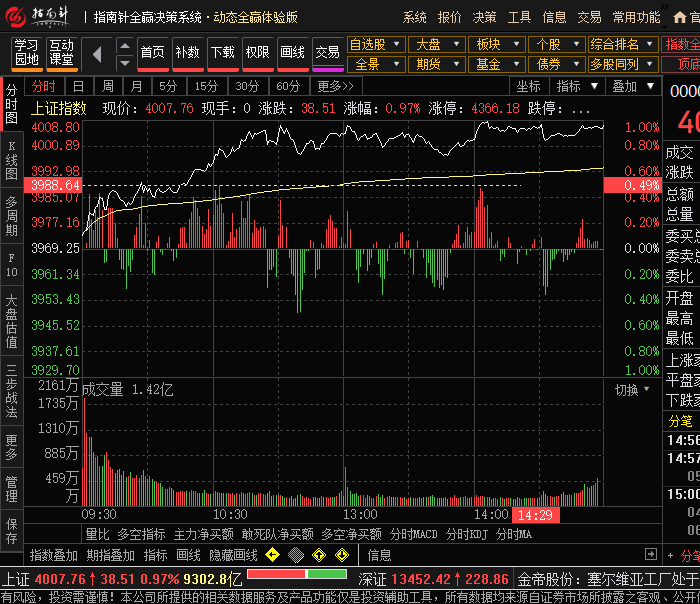This screenshot has height=604, width=700.
Task: Select the 主力净买额 indicator tab
Action: 204,534
